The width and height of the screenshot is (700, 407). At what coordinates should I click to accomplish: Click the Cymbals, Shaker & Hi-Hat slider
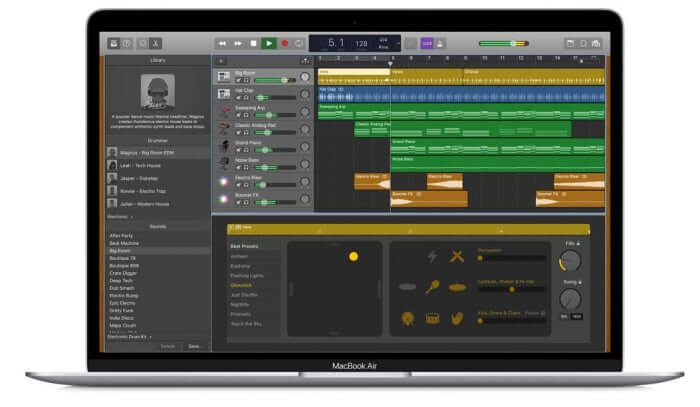tap(512, 289)
